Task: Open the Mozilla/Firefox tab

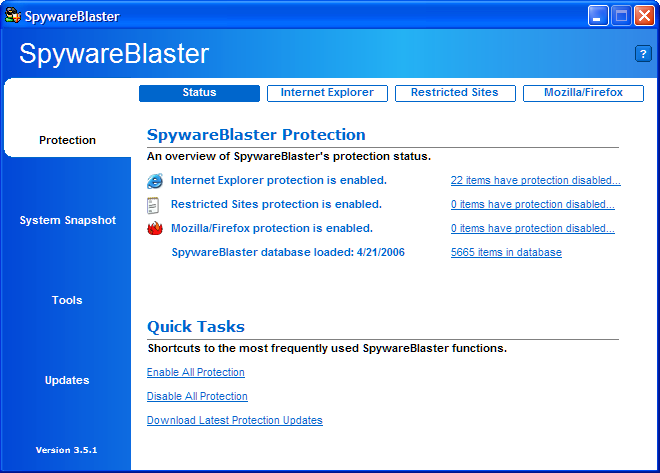Action: (x=583, y=93)
